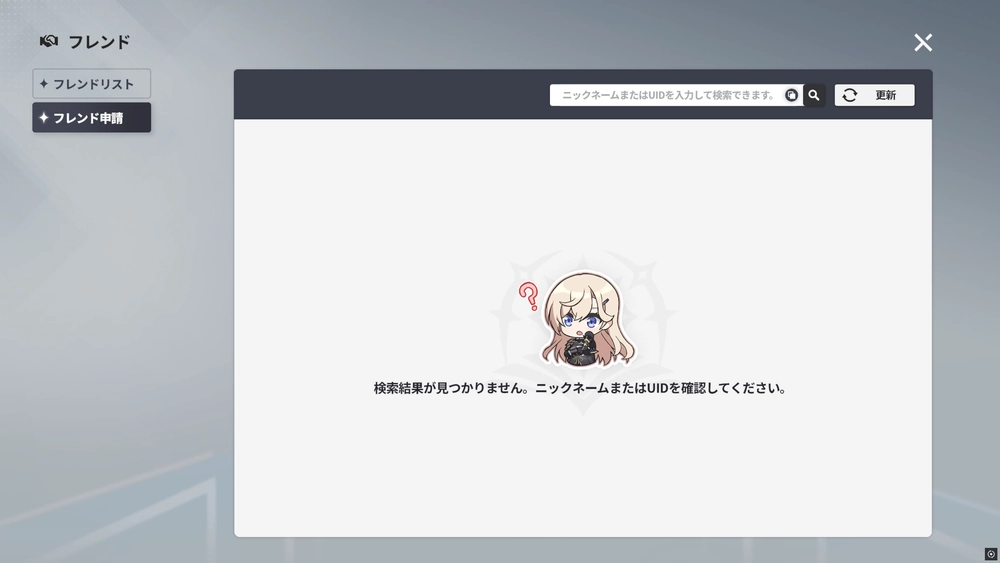This screenshot has height=563, width=1000.
Task: Select the フレンド申請 tab
Action: 92,117
